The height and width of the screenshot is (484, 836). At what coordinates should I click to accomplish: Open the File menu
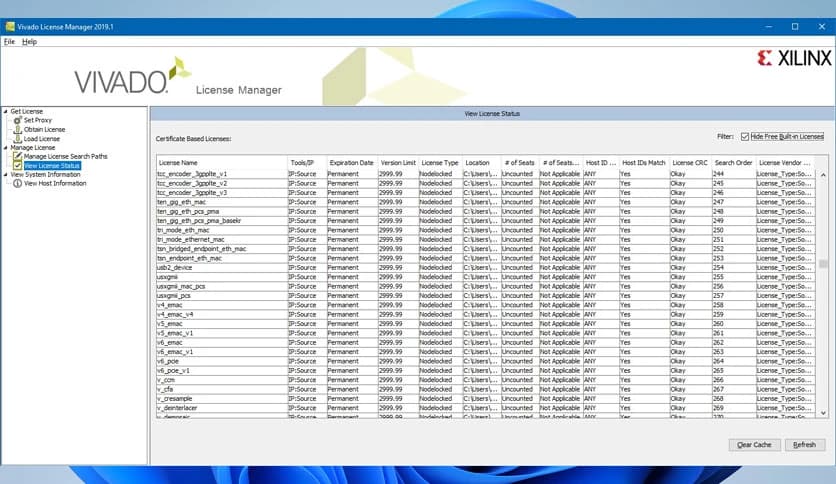pos(9,42)
